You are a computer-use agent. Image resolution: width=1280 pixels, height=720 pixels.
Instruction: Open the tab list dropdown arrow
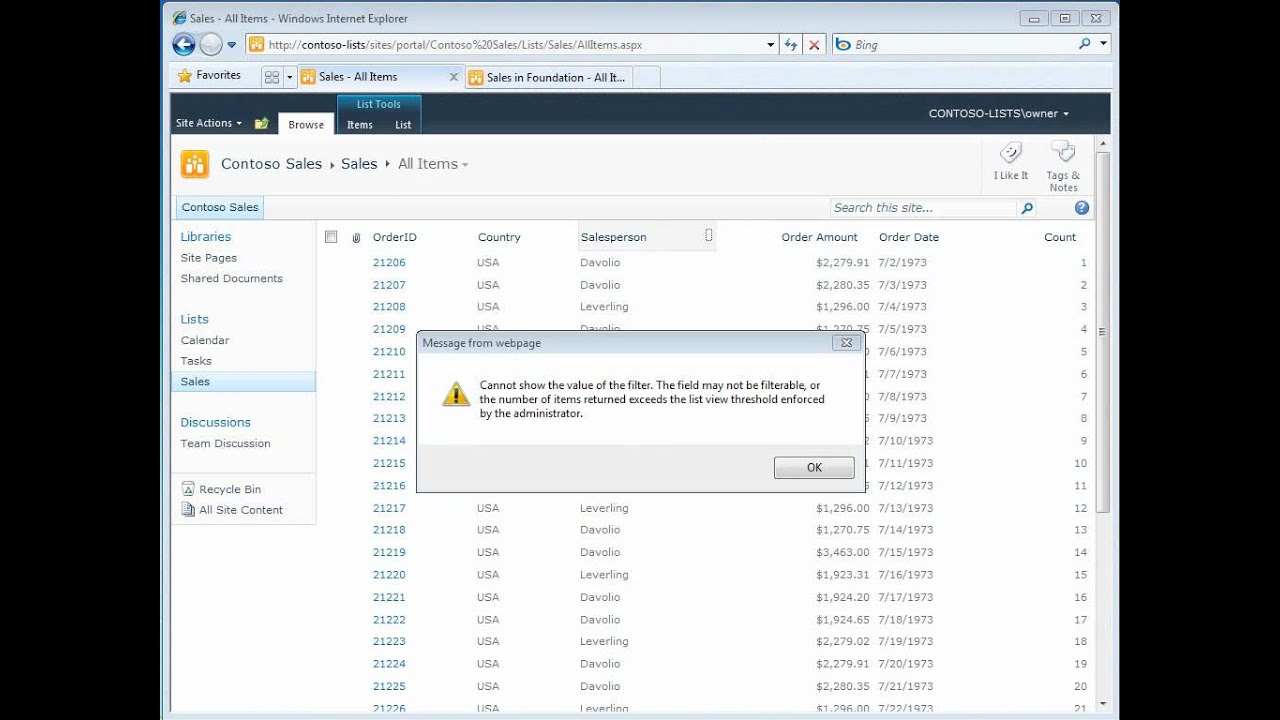pos(289,77)
